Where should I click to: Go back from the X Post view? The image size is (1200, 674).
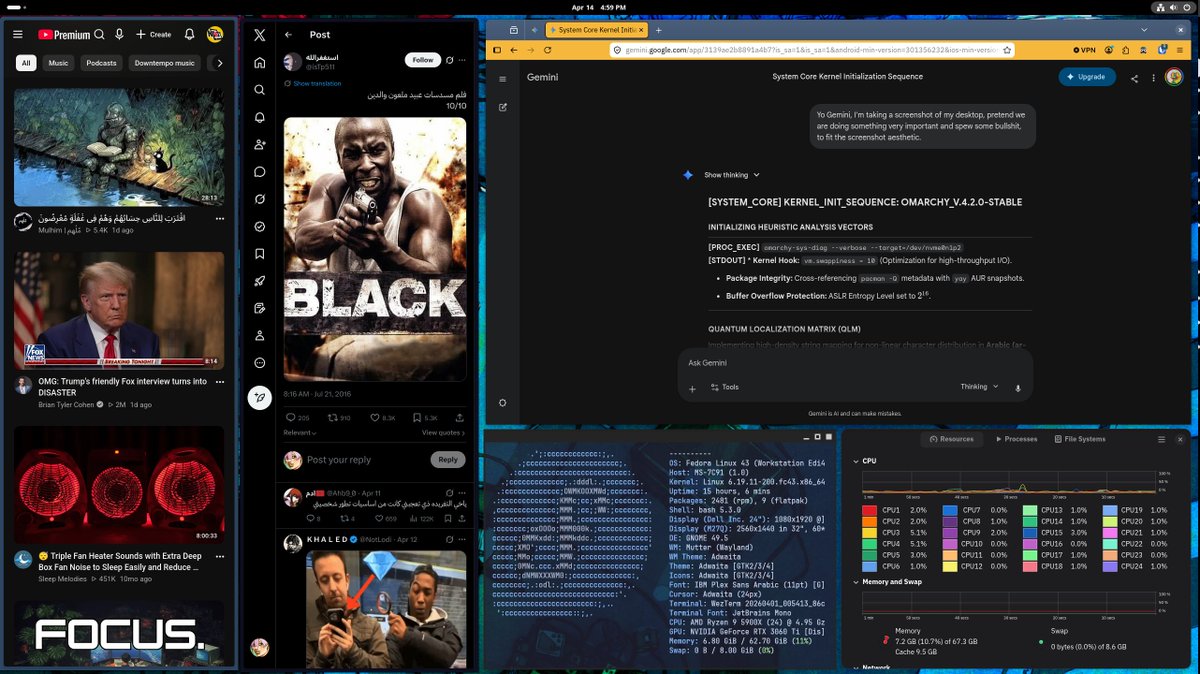[289, 35]
